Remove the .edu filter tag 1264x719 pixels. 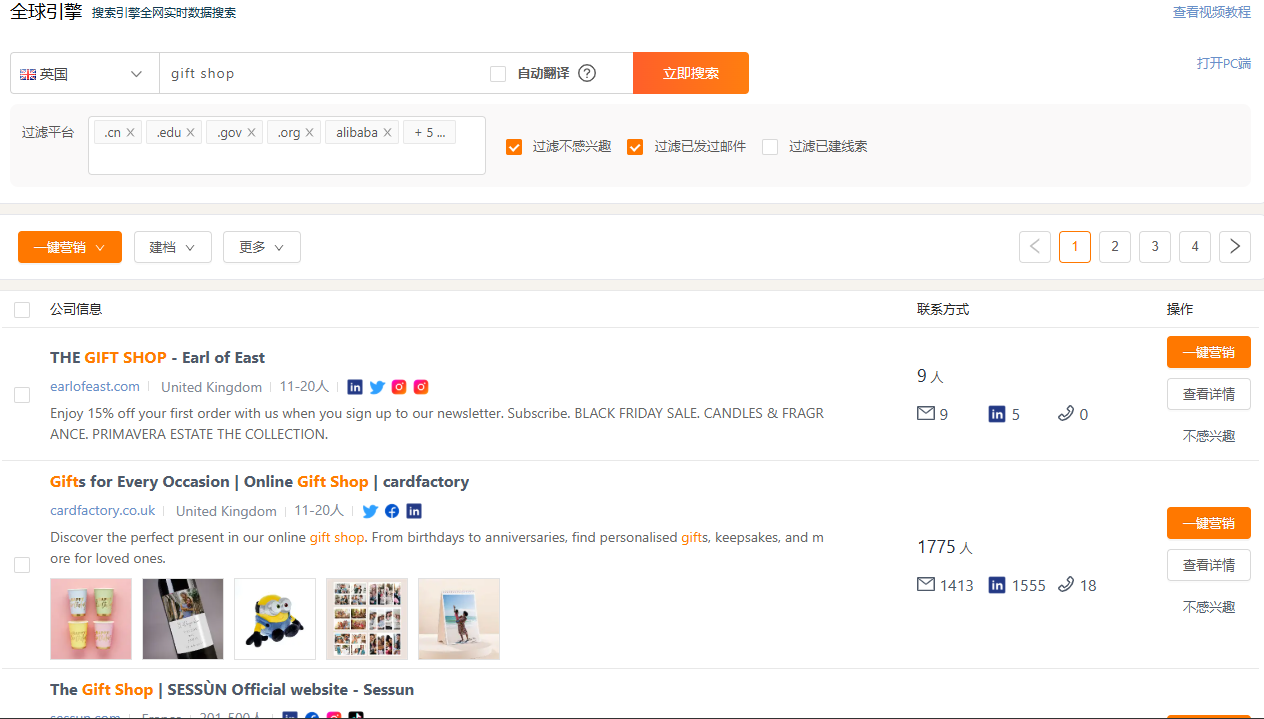pyautogui.click(x=191, y=132)
